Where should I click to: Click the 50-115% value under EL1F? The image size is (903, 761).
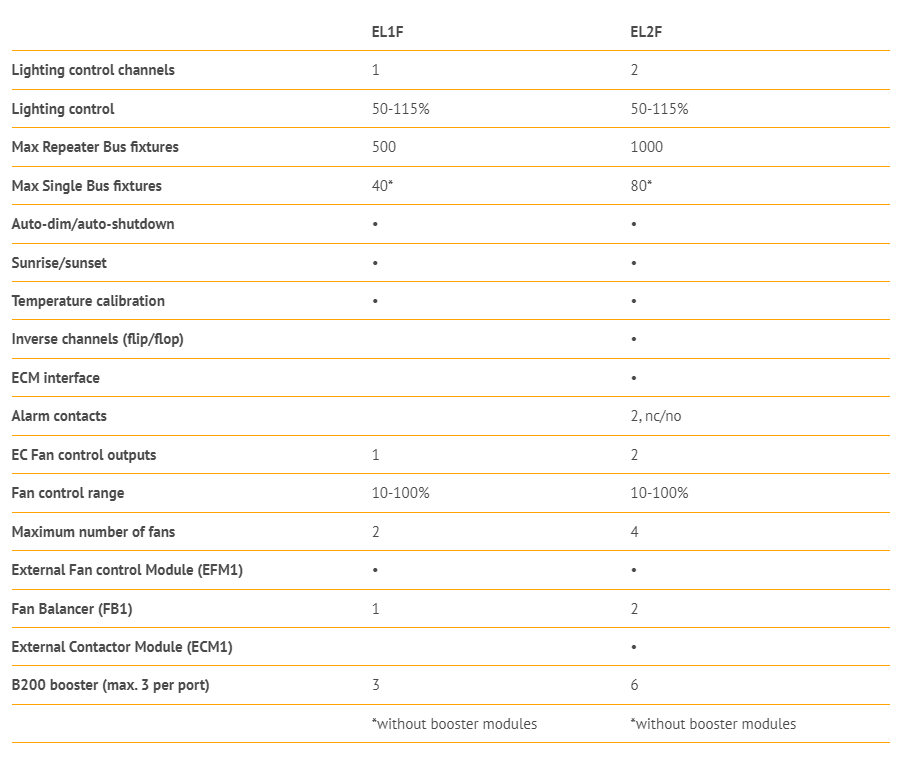(401, 109)
